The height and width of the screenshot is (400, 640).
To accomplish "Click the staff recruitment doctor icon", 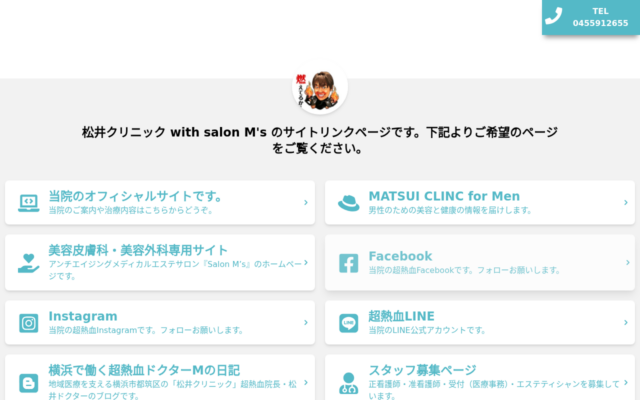I will tap(349, 383).
